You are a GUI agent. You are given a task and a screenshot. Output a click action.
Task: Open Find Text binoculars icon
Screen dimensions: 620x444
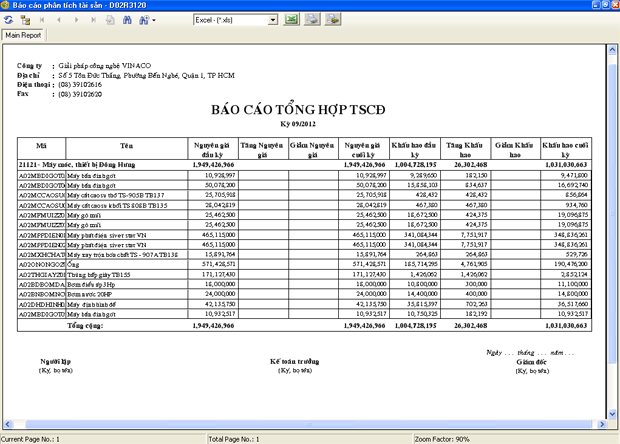[x=127, y=20]
